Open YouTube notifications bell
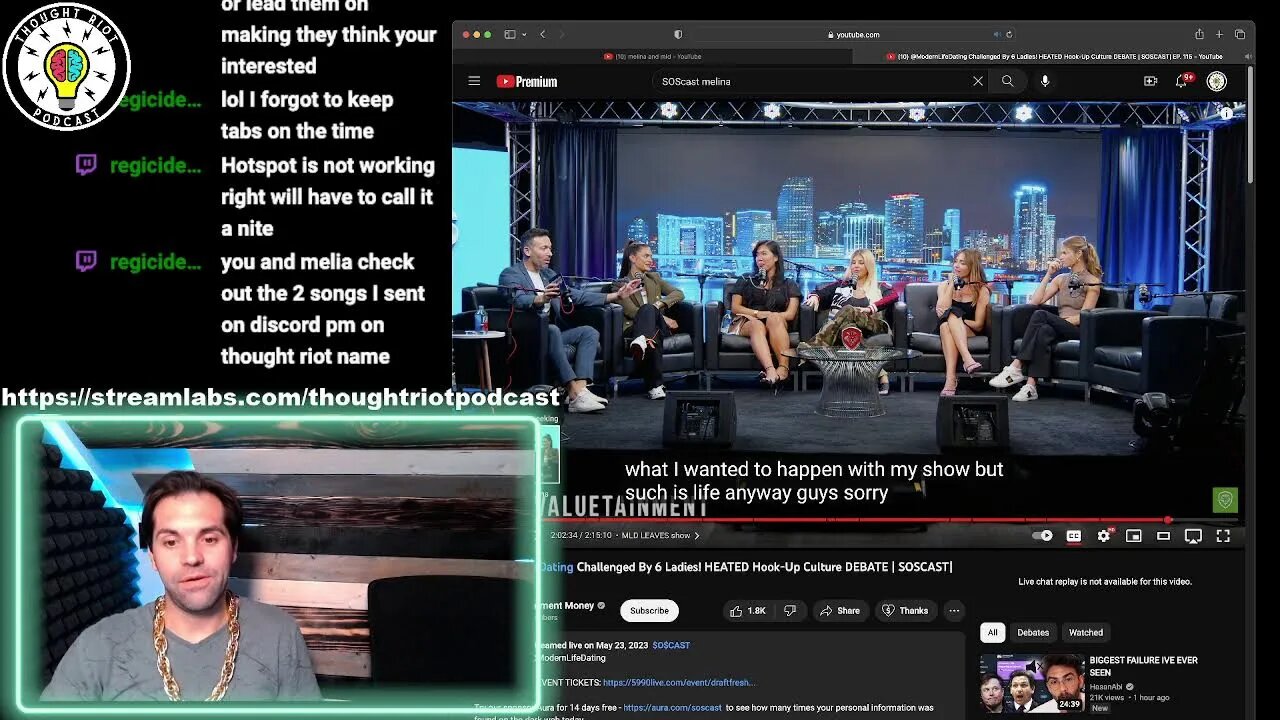The width and height of the screenshot is (1280, 720). point(1182,81)
